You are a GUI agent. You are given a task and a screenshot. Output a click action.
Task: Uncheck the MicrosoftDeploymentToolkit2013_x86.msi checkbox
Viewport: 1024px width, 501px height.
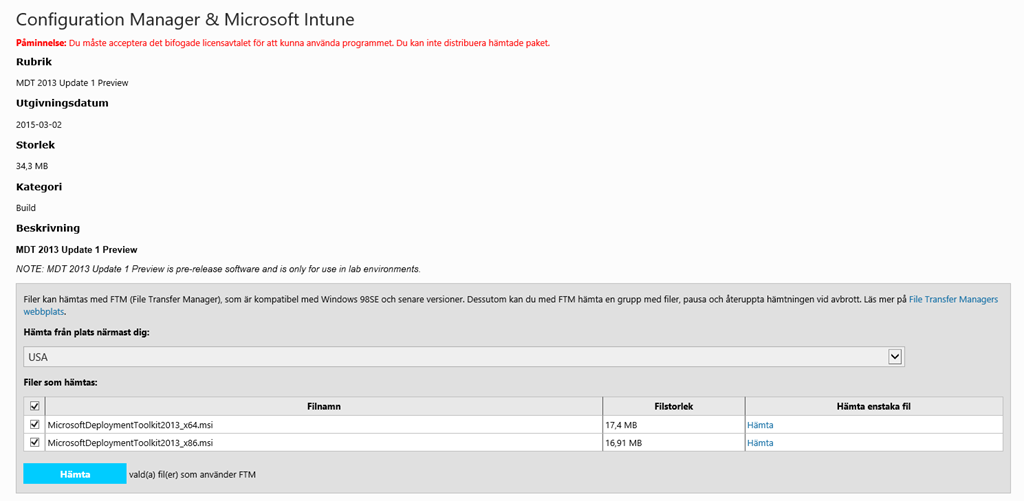35,442
